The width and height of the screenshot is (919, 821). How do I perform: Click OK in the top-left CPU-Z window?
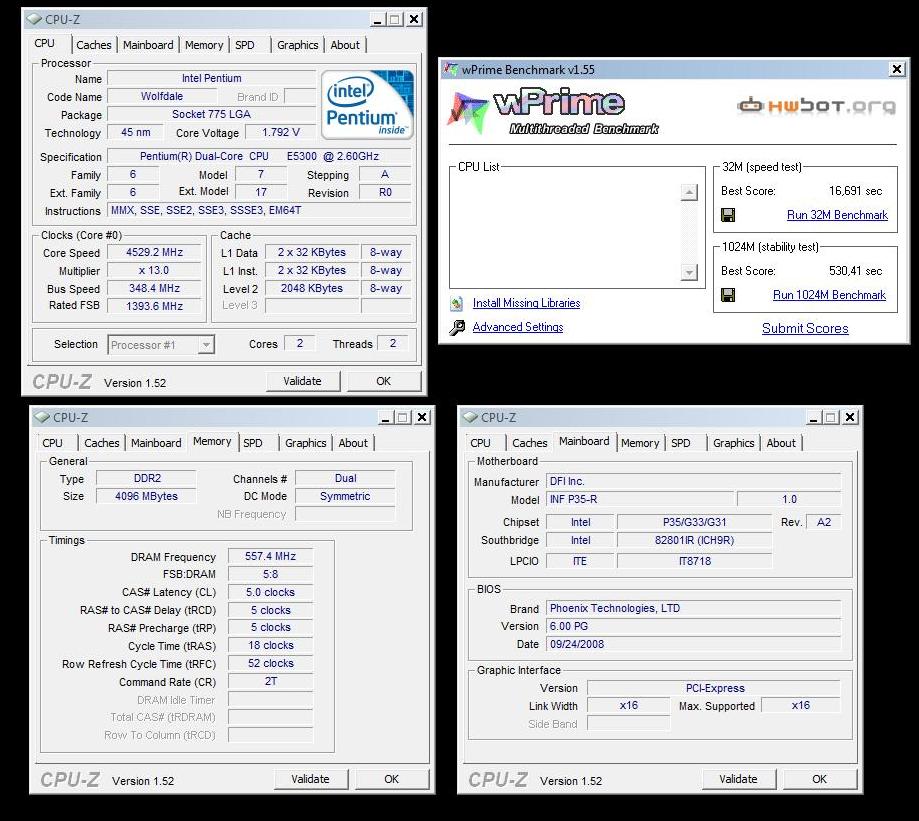(x=384, y=381)
